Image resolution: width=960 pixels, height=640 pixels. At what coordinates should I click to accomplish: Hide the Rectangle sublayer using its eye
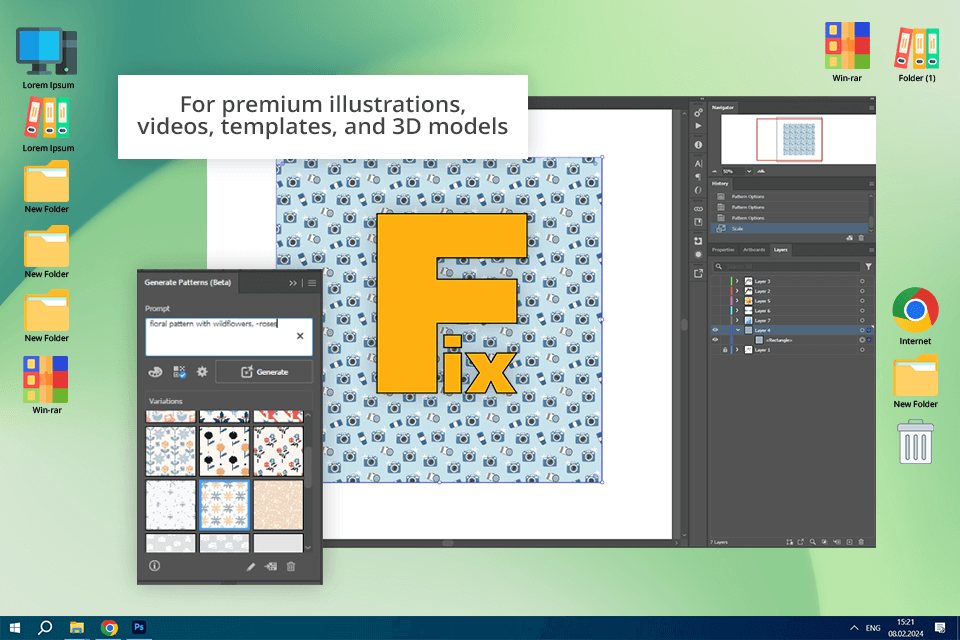[x=714, y=340]
